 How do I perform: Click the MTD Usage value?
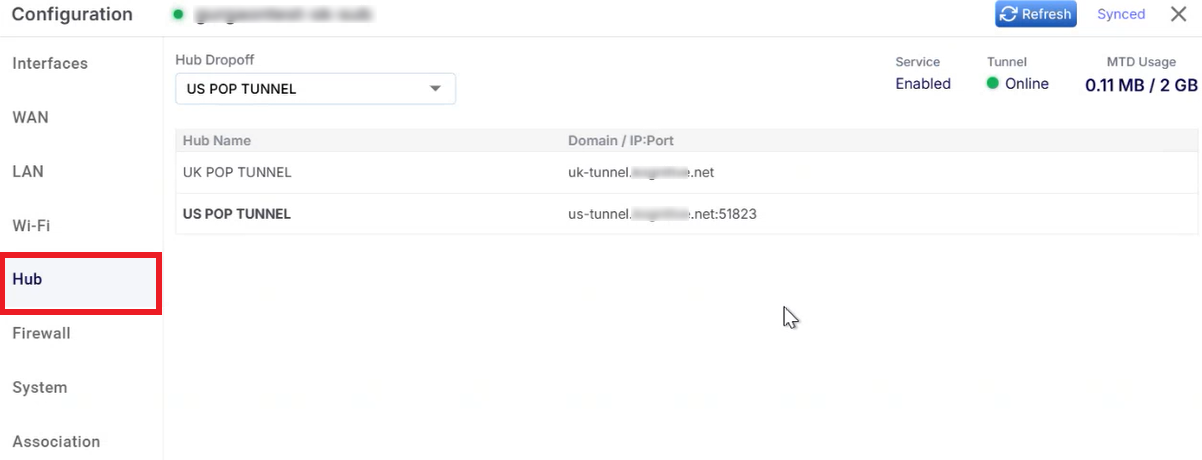coord(1141,86)
